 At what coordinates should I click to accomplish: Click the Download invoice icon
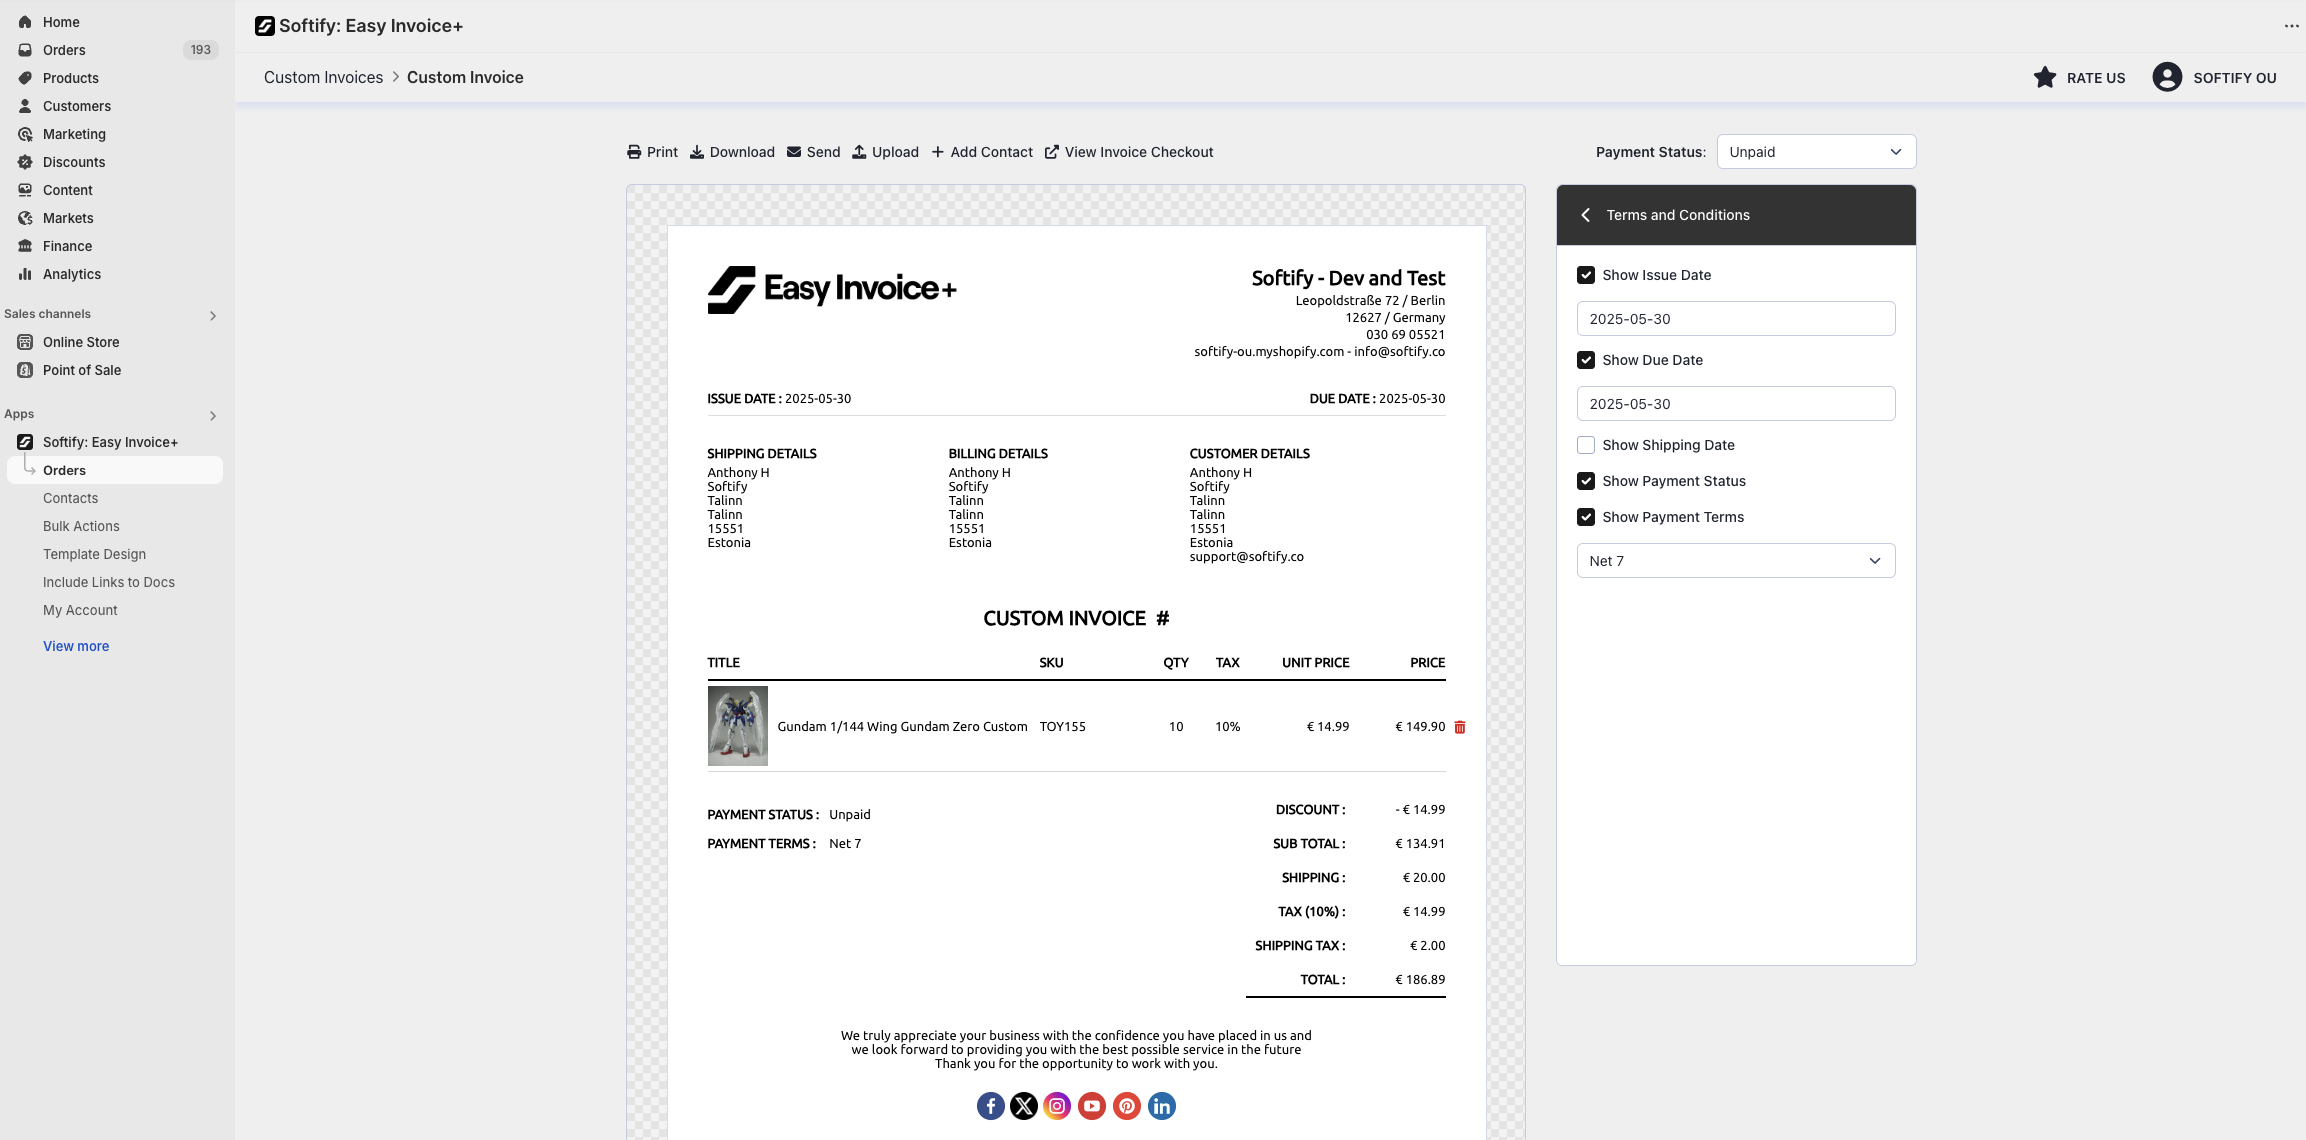tap(697, 152)
